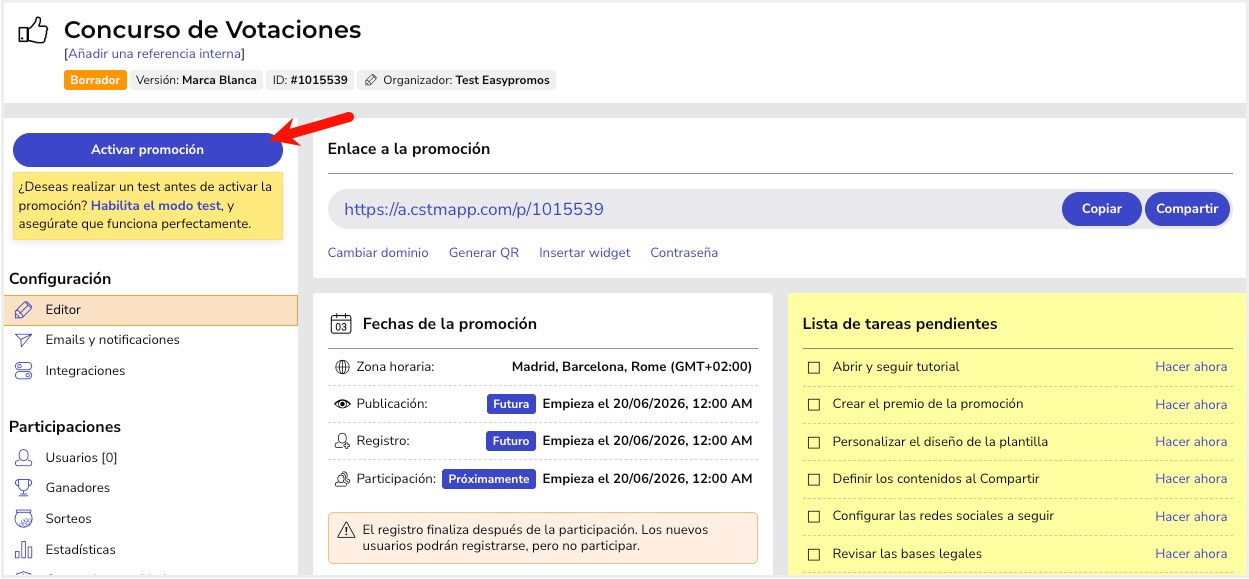Click the Borrador status badge
The height and width of the screenshot is (579, 1249).
(95, 80)
